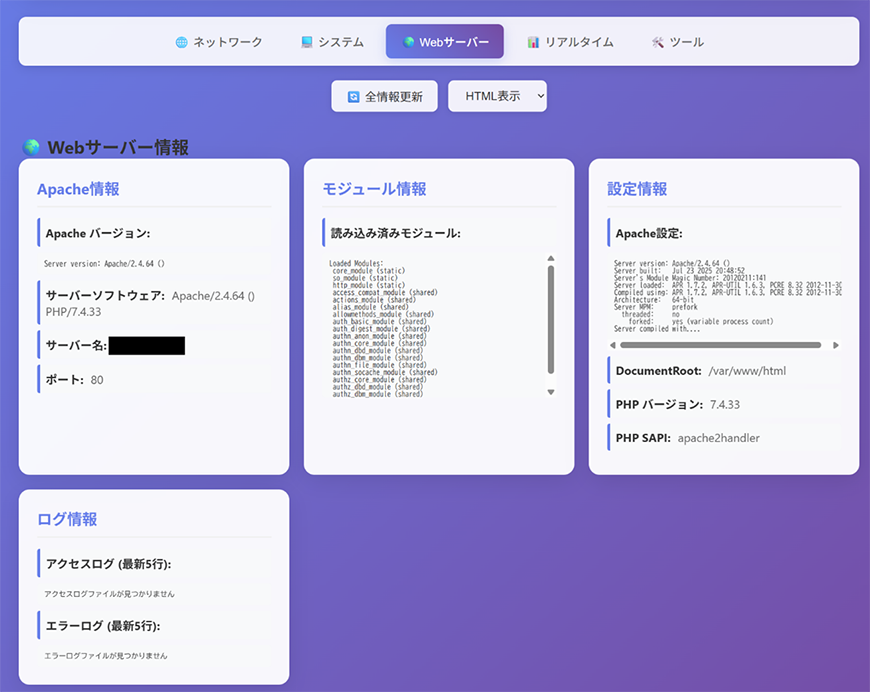
Task: Click the left arrow of the Apache設定 scrollbar
Action: [613, 344]
